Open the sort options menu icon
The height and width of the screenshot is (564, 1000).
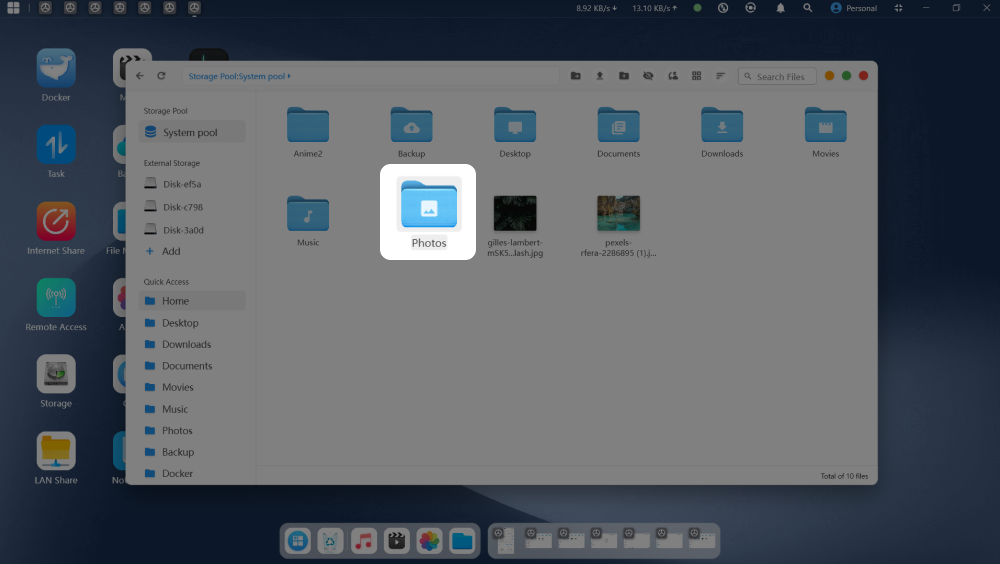click(720, 76)
